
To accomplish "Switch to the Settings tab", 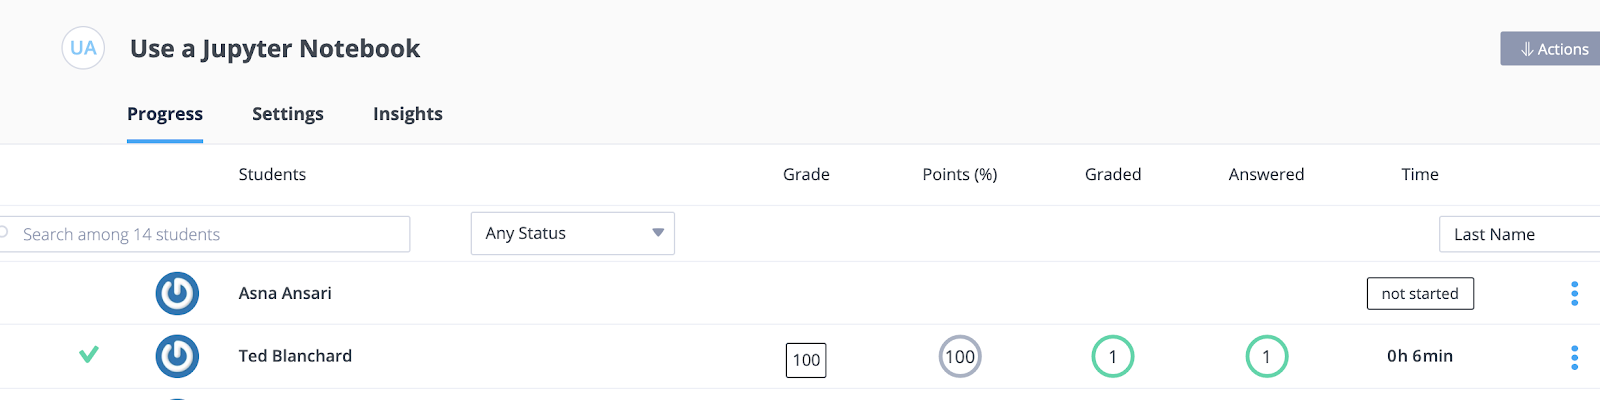I will 288,114.
